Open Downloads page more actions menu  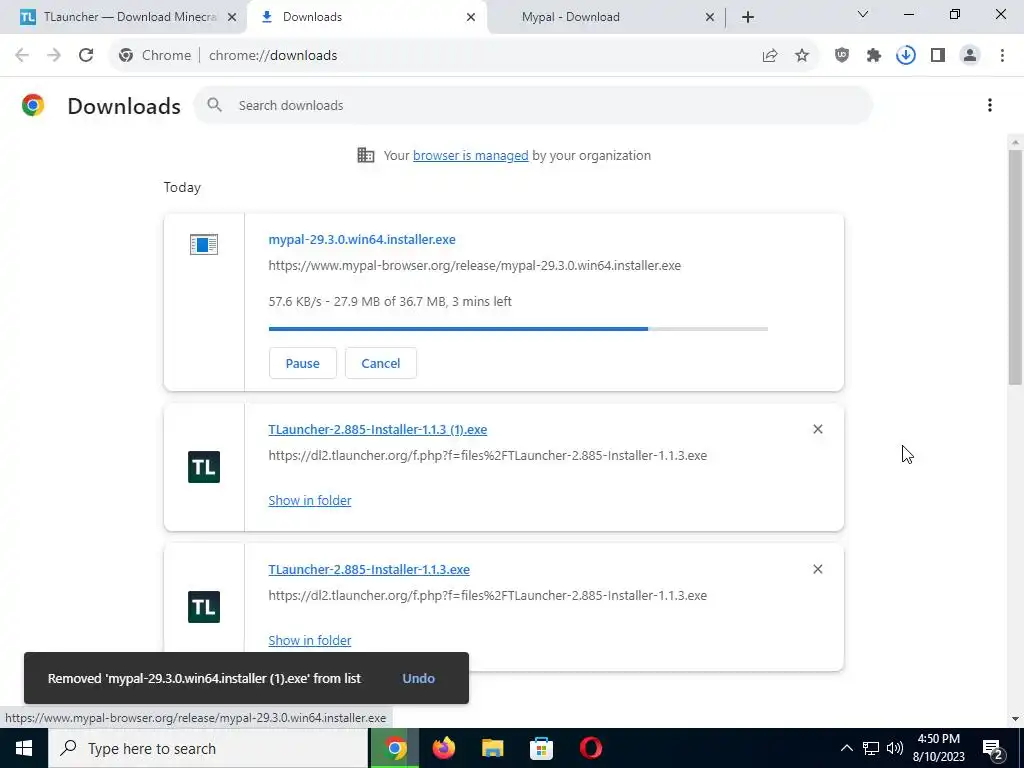[x=990, y=105]
